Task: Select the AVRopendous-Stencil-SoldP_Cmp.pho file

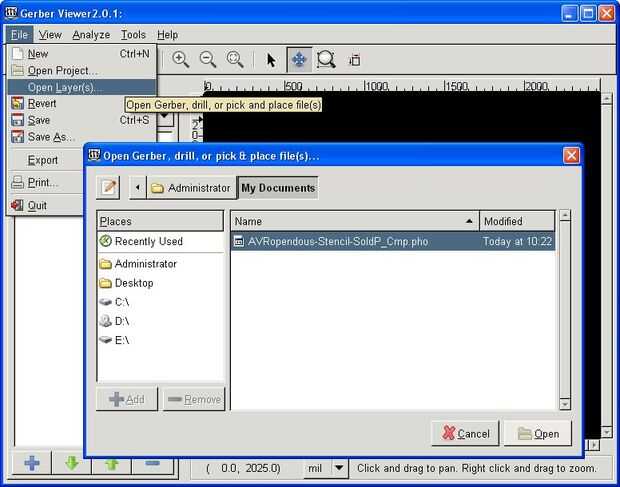Action: (x=393, y=241)
